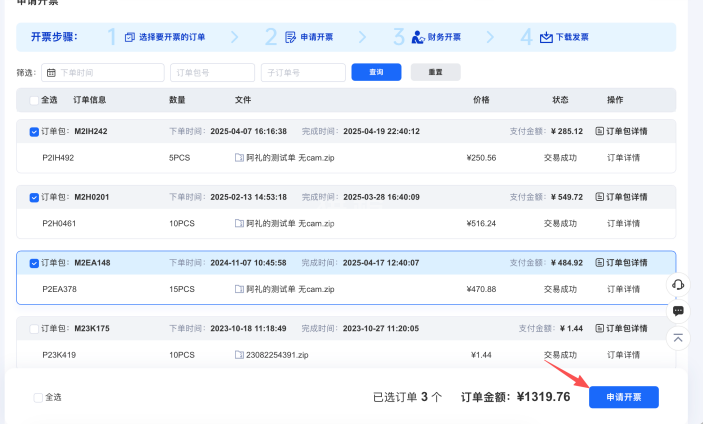Toggle the bottom bar 全选 checkbox

click(38, 398)
